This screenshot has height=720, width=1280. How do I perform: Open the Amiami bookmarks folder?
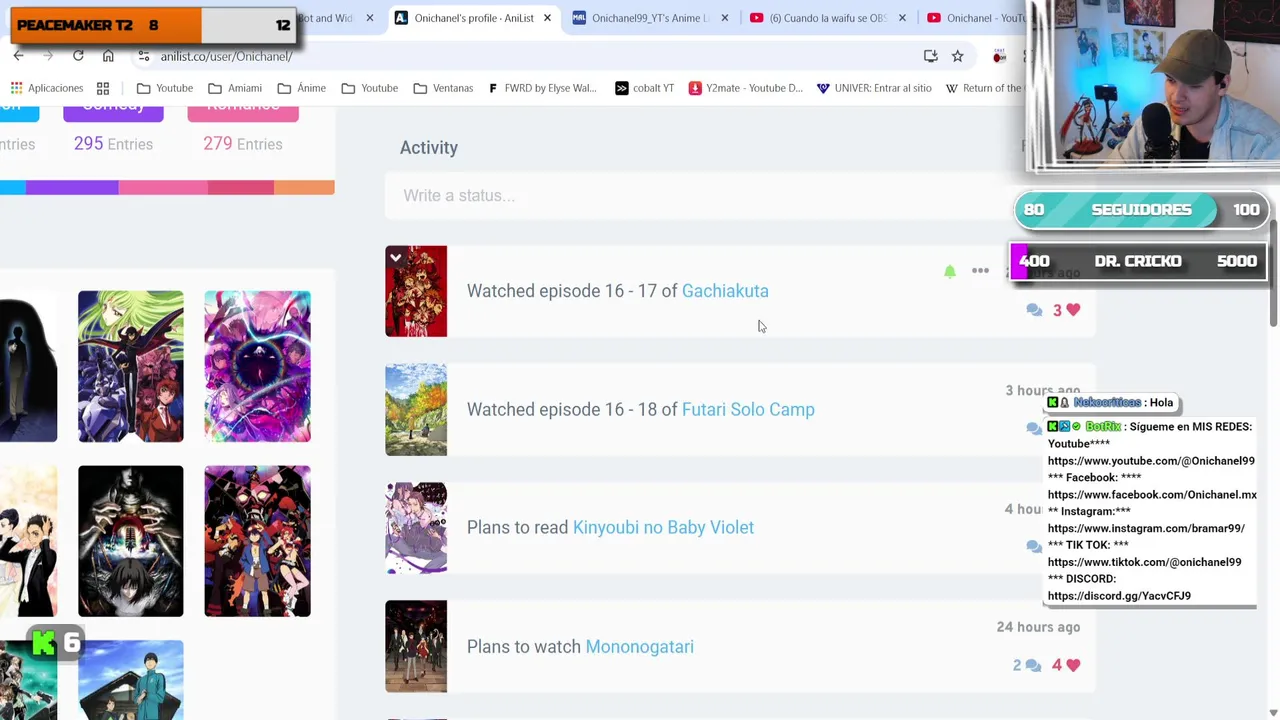(x=235, y=88)
